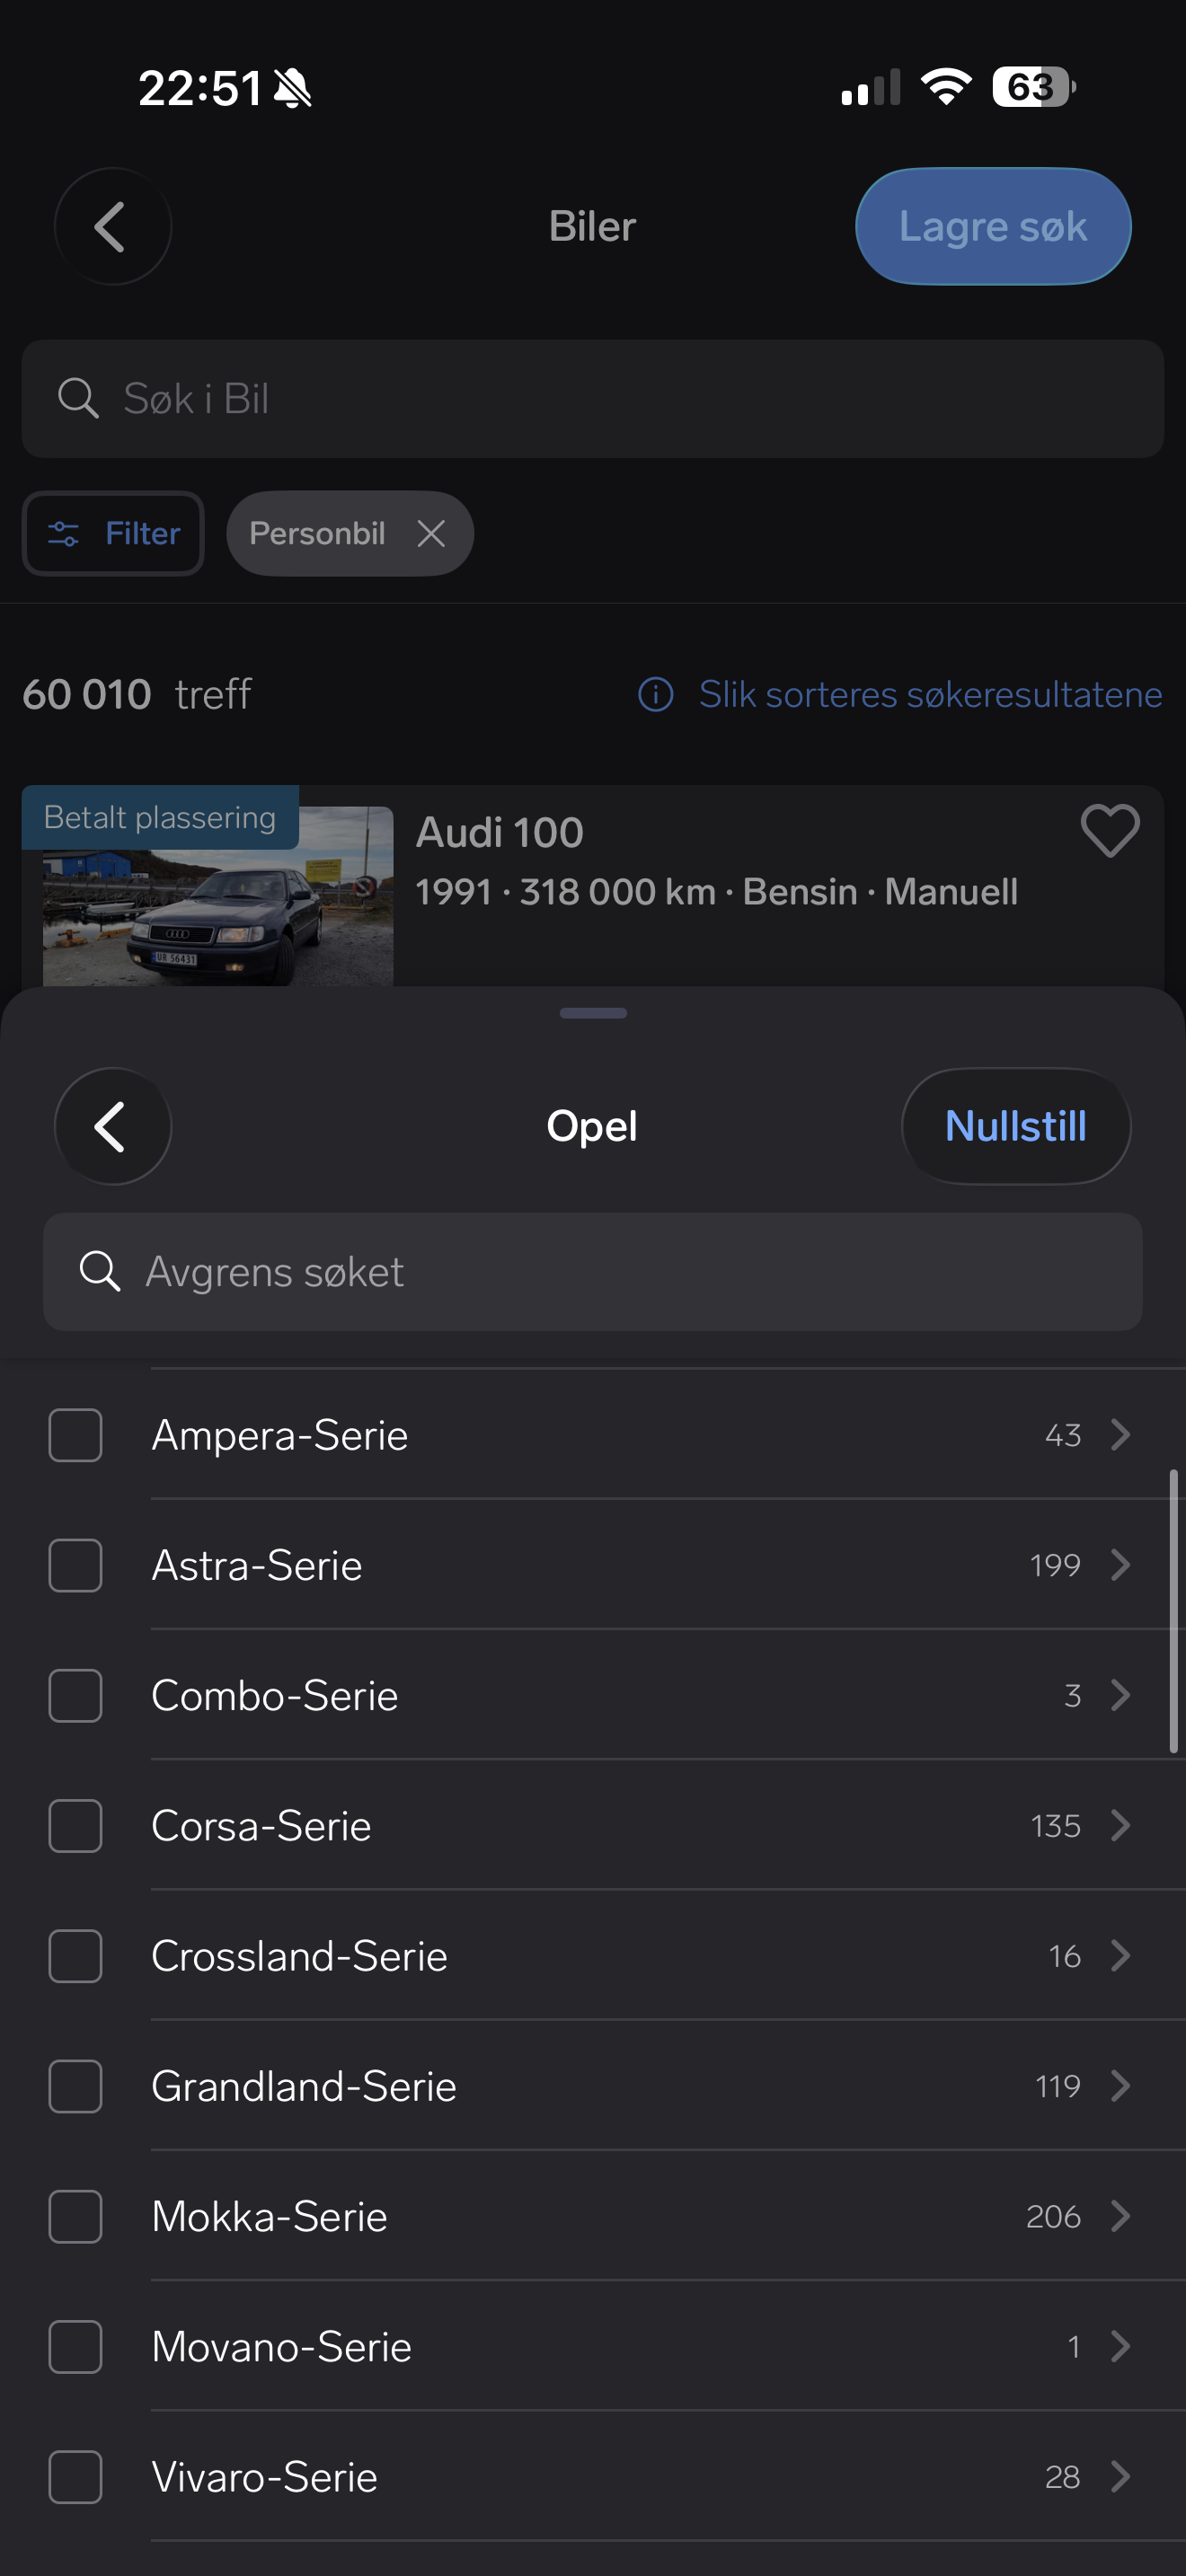Tap the search icon in Avgrens søket
Screen dimensions: 1186x2576
(100, 1272)
